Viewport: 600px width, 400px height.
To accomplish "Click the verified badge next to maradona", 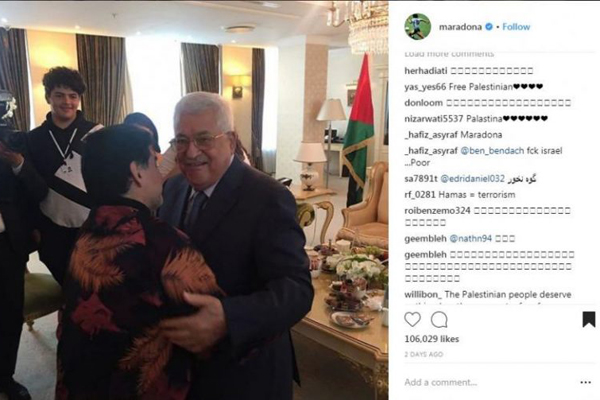I will 489,27.
